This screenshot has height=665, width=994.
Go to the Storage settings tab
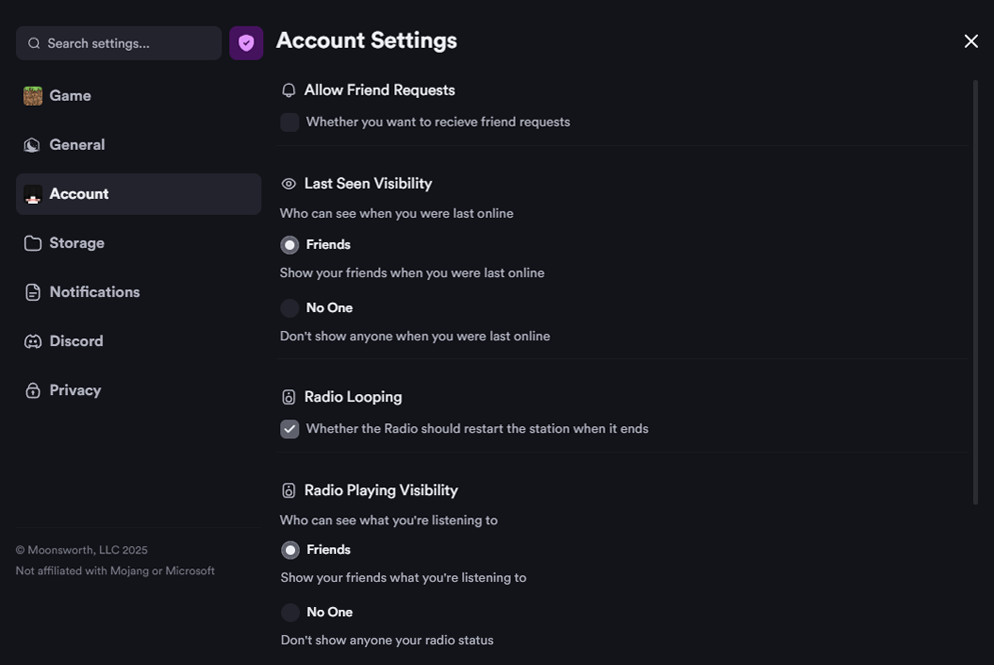pos(138,243)
